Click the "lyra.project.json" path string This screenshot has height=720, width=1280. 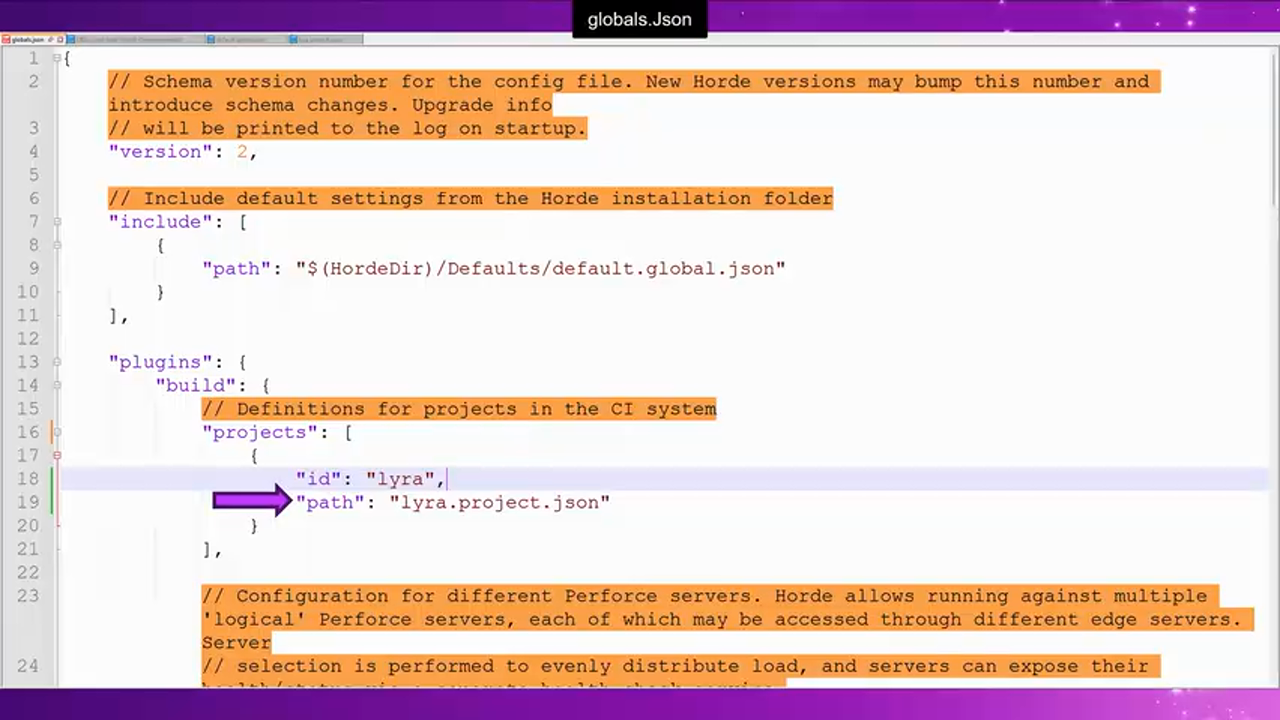(500, 502)
